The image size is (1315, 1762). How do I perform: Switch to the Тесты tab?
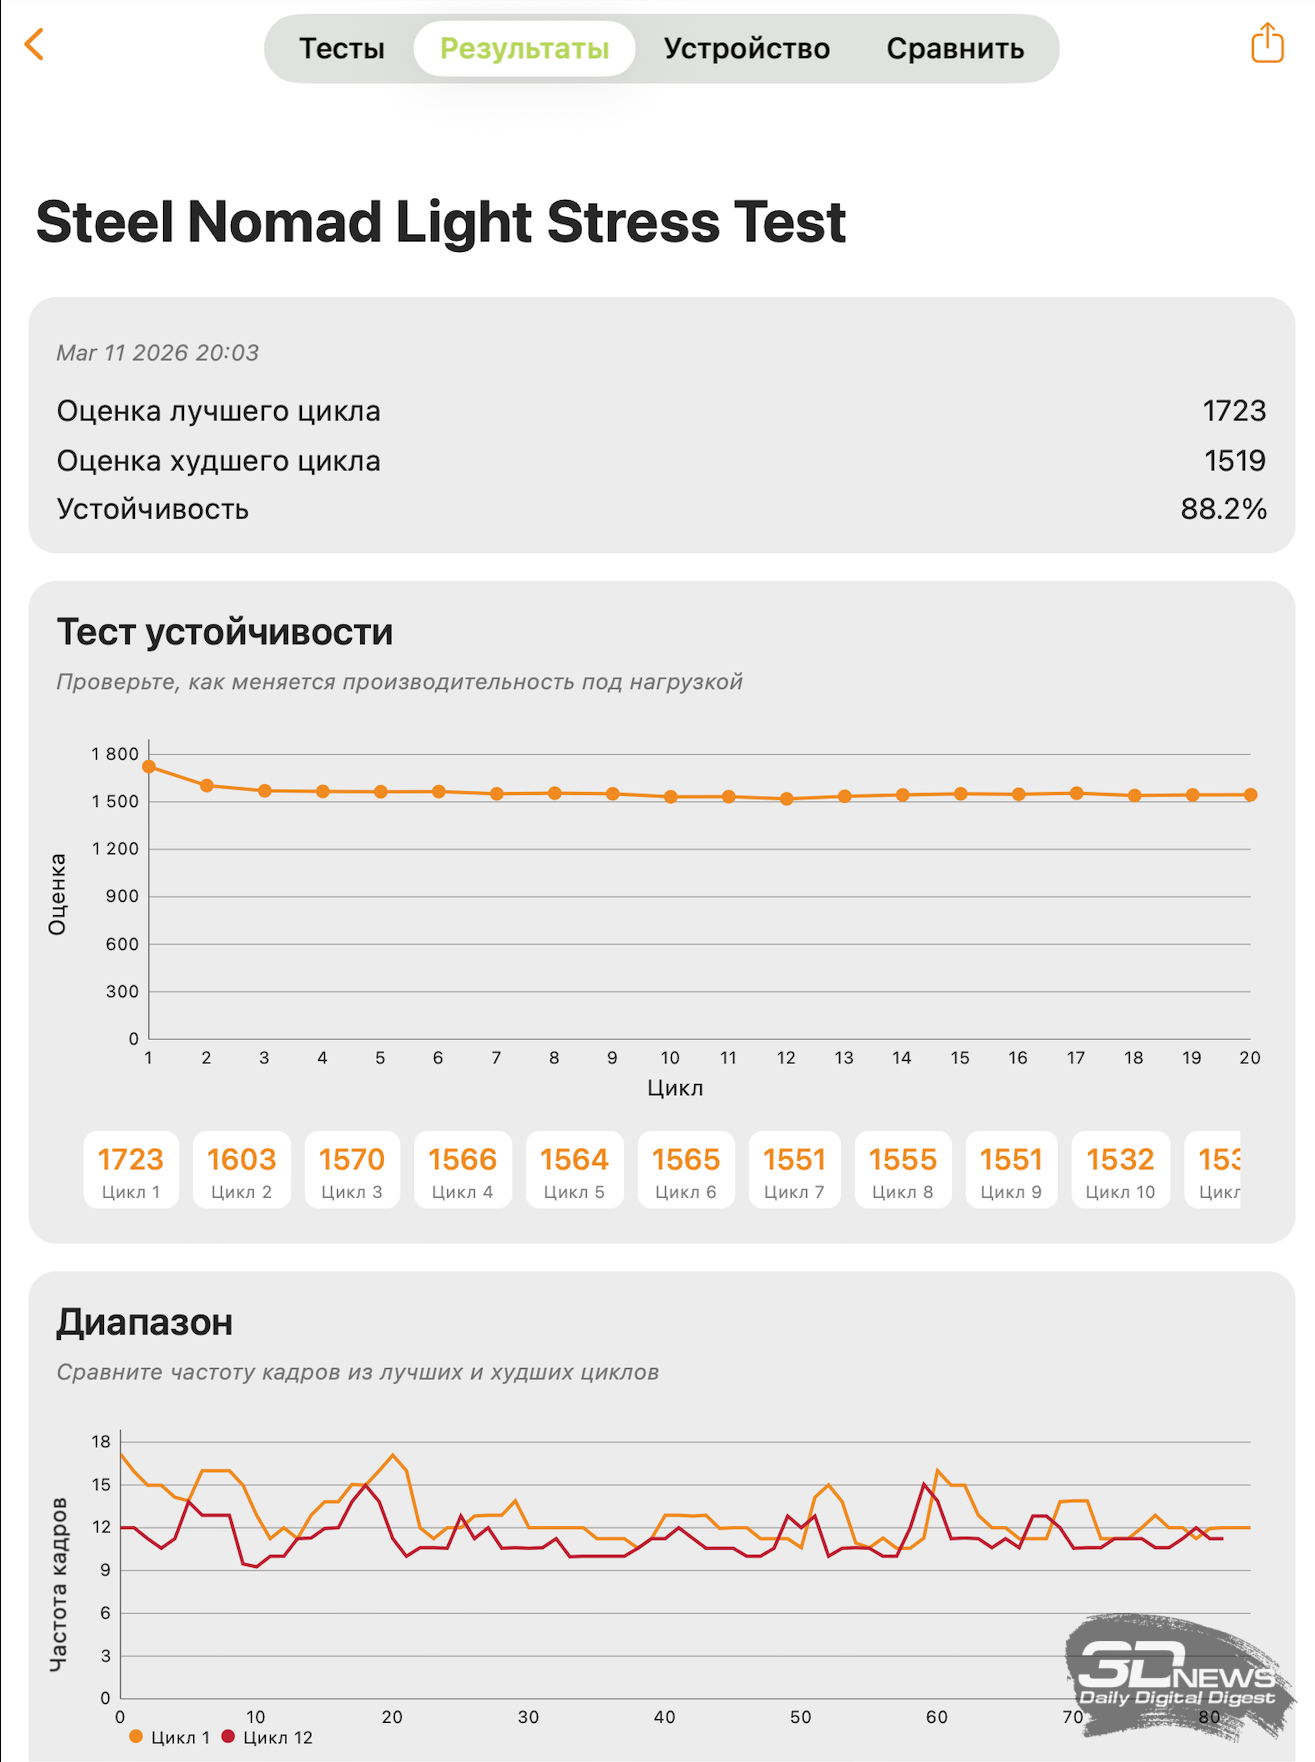point(341,49)
